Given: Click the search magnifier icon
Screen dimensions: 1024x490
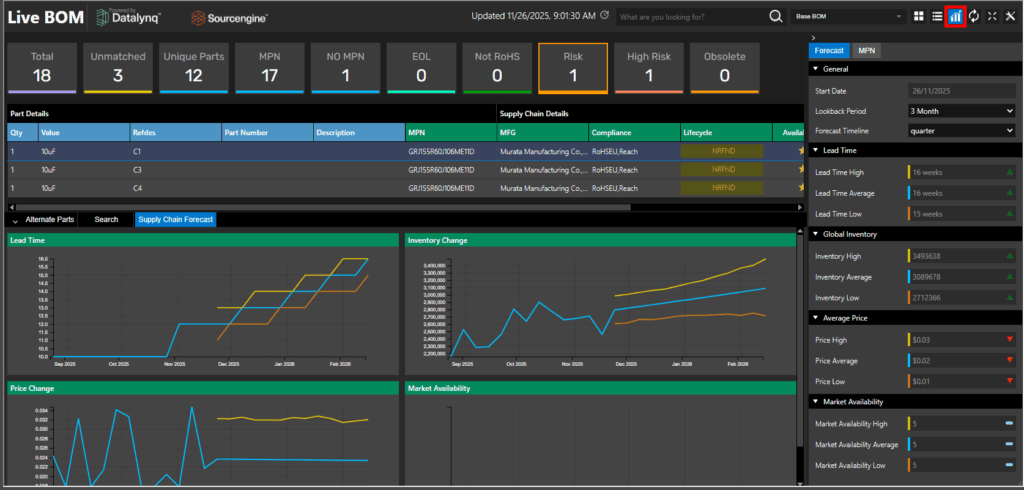Looking at the screenshot, I should (774, 17).
